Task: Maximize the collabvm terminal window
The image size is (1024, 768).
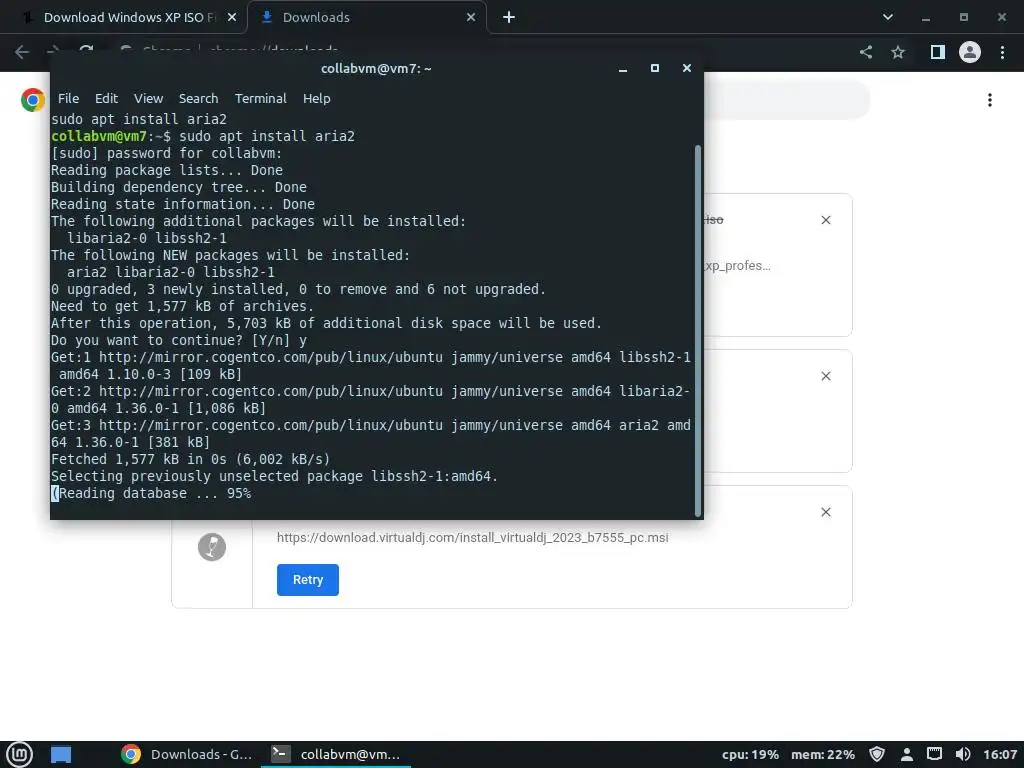Action: pos(654,69)
